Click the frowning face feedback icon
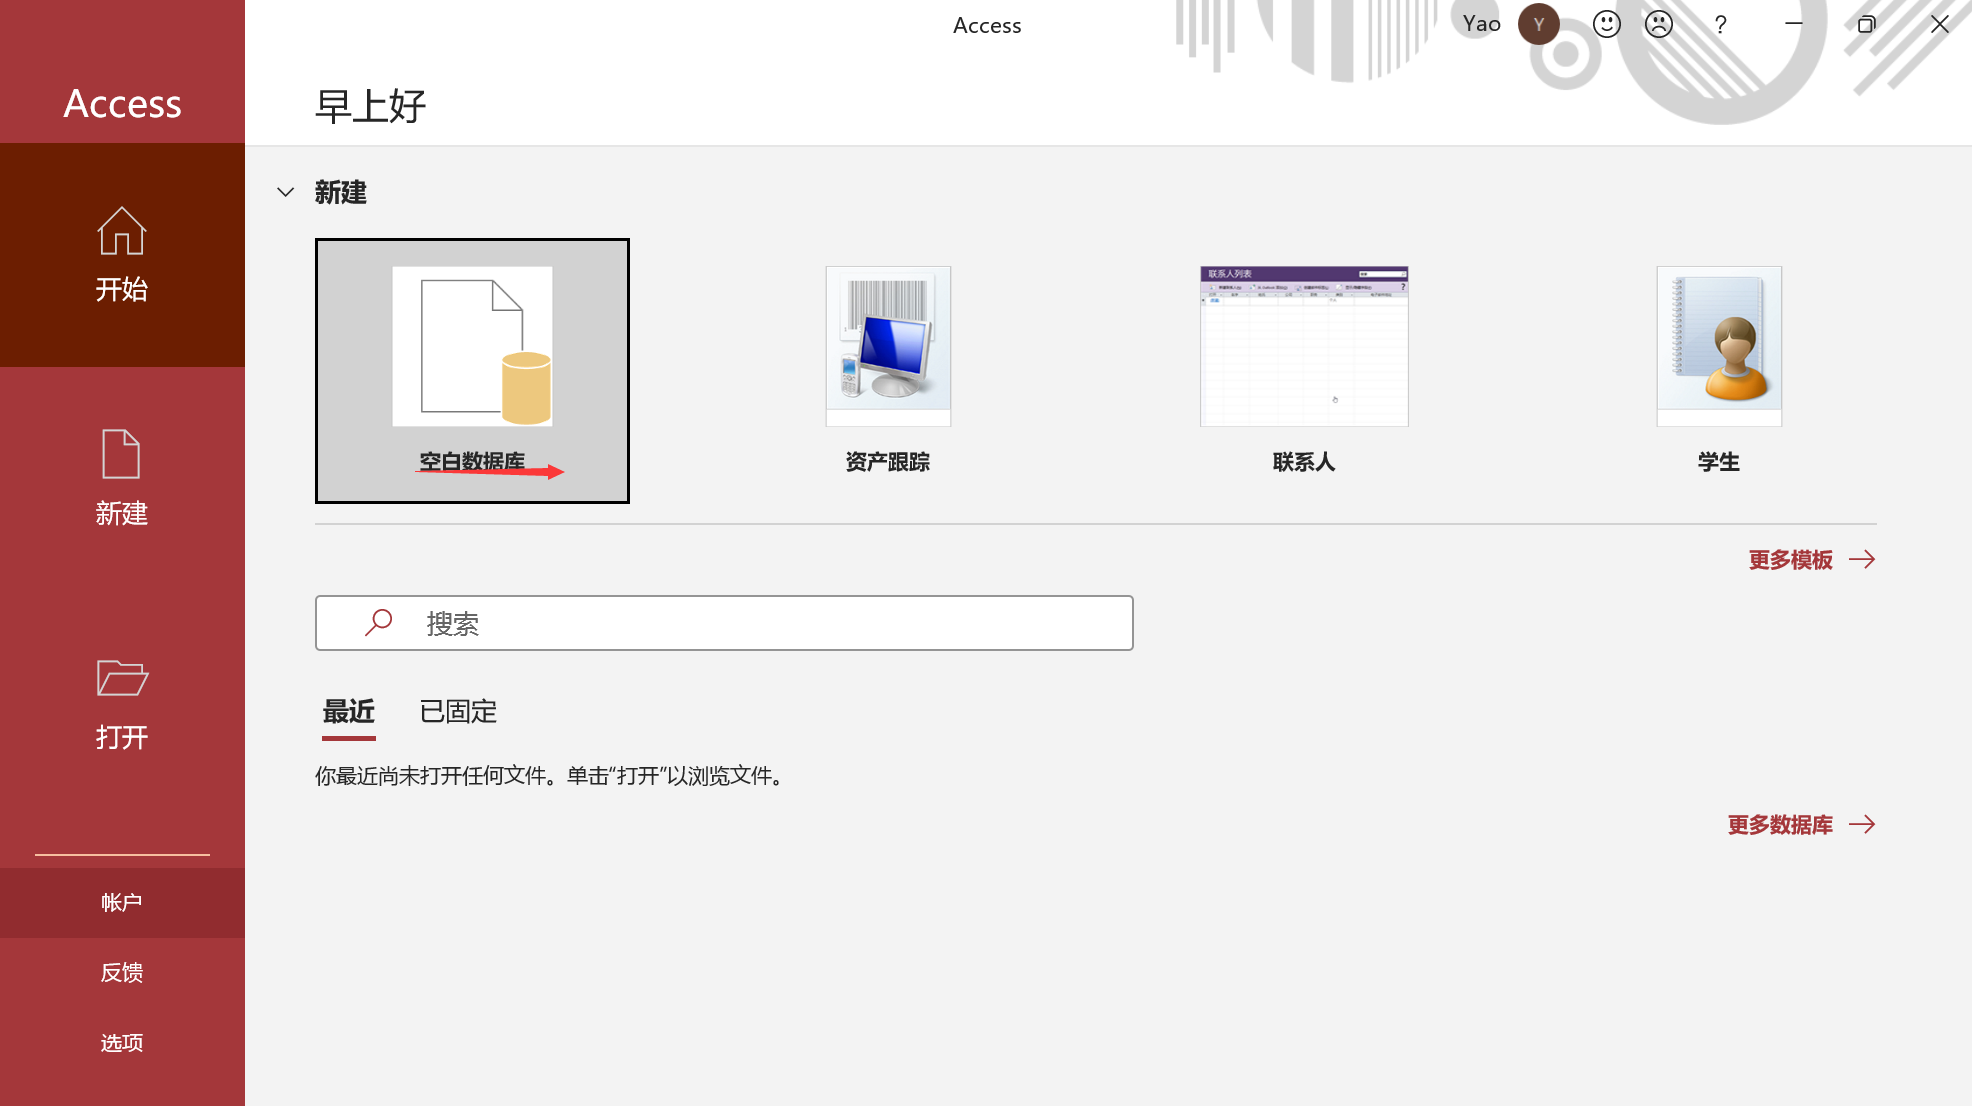This screenshot has height=1106, width=1972. click(x=1658, y=24)
